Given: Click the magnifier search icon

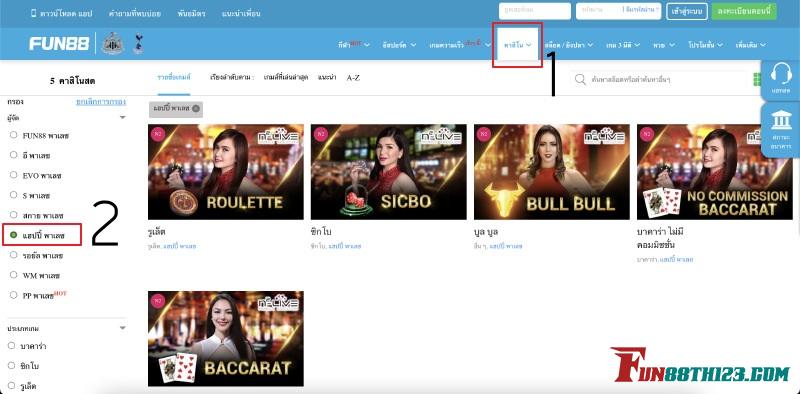Looking at the screenshot, I should pos(580,79).
